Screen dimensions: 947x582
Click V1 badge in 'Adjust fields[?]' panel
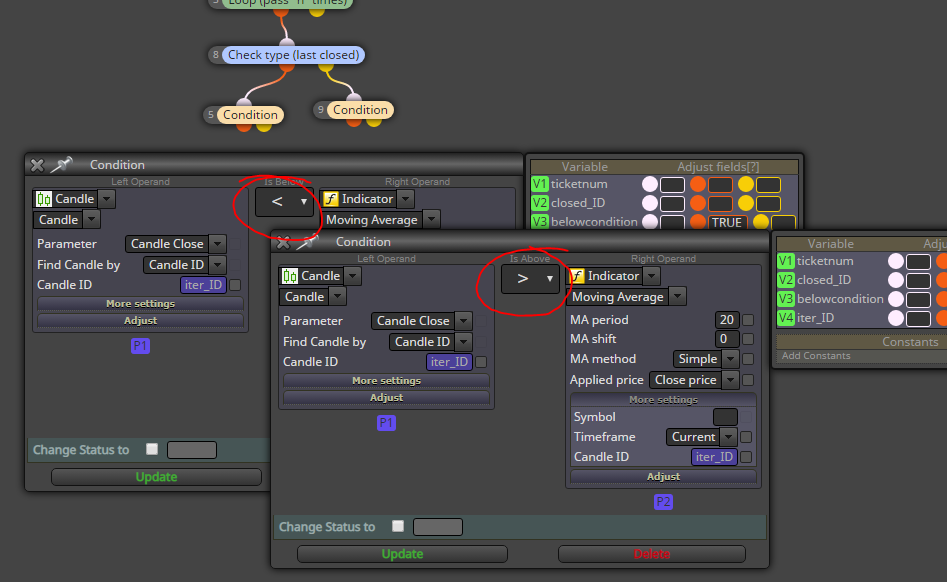[540, 184]
